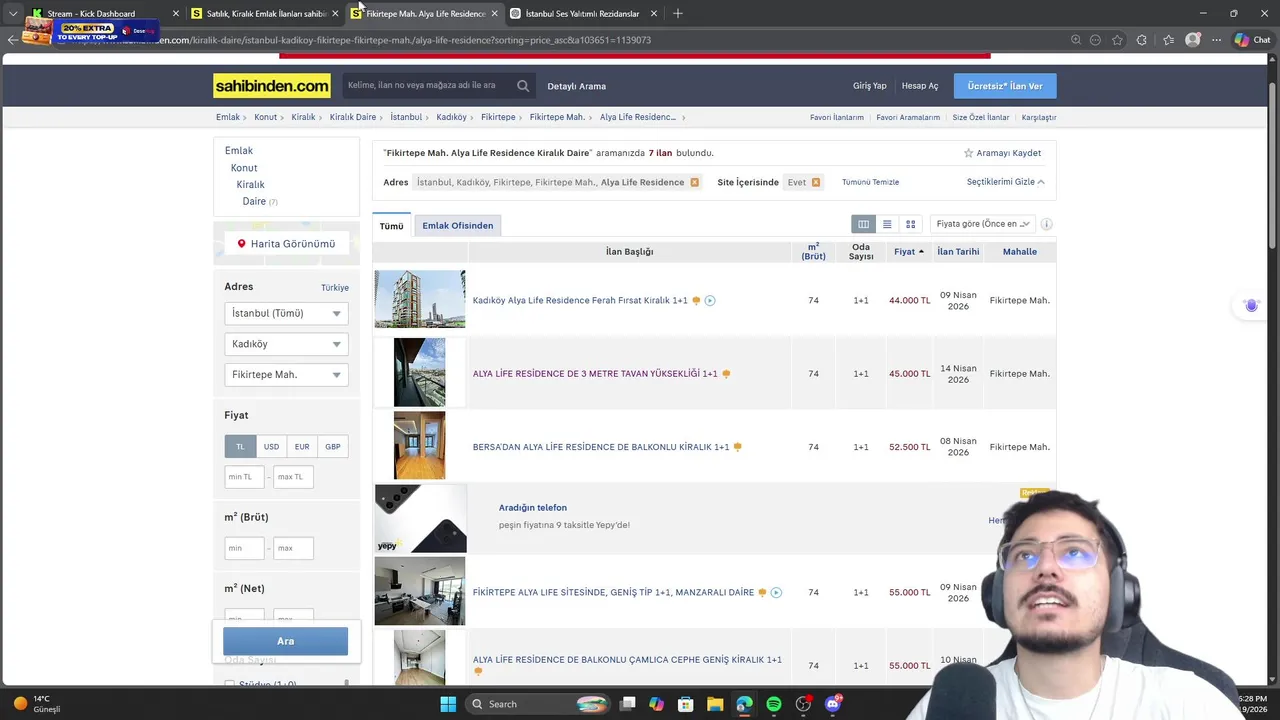
Task: Open the tab list chevron in browser
Action: (12, 13)
